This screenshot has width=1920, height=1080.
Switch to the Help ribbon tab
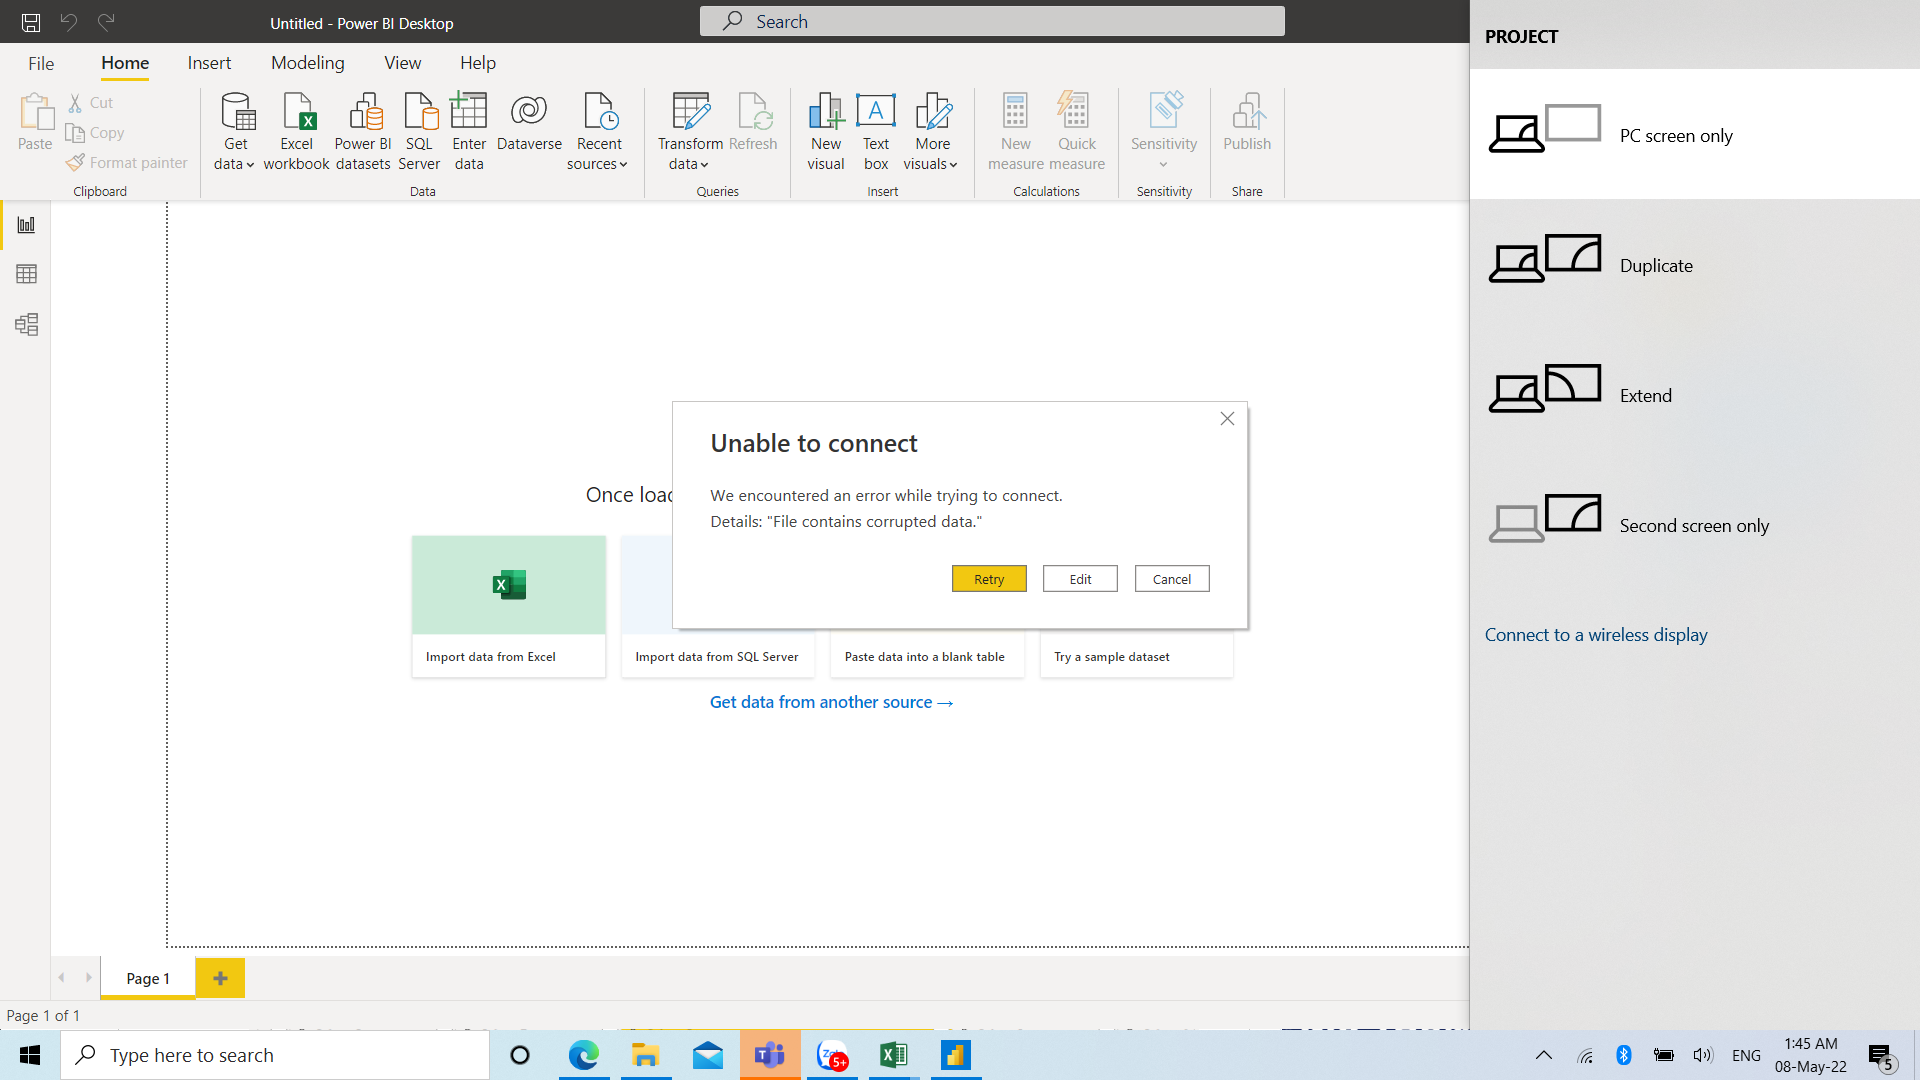(x=478, y=63)
